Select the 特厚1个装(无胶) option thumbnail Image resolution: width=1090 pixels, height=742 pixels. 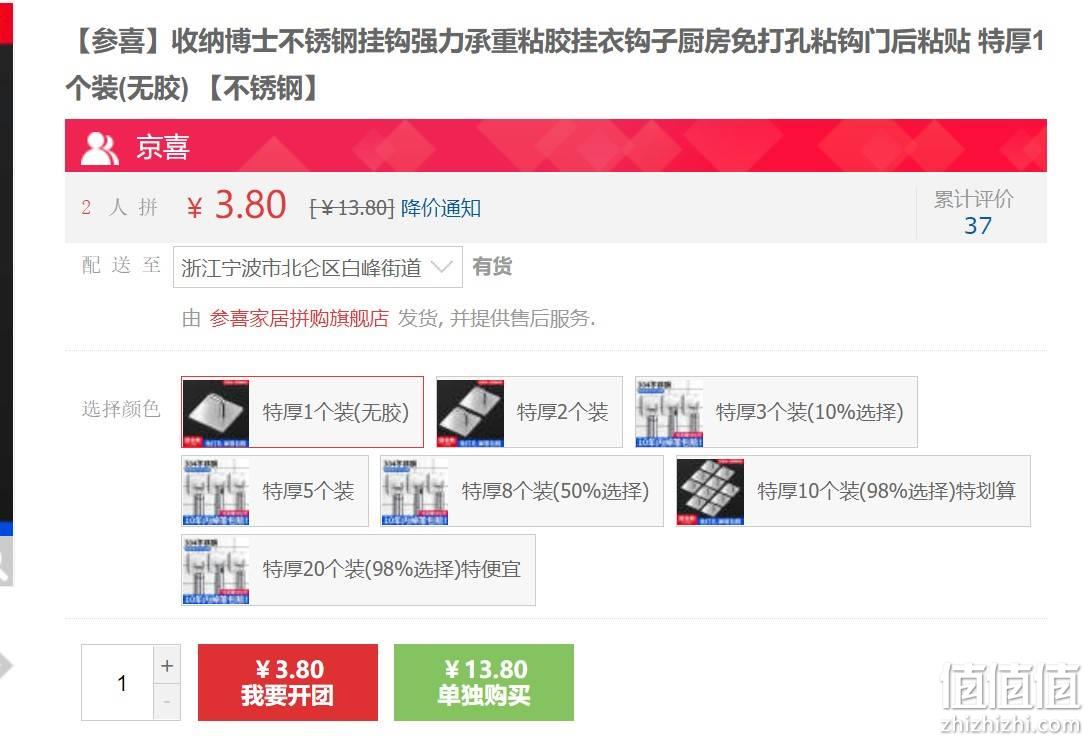(215, 413)
